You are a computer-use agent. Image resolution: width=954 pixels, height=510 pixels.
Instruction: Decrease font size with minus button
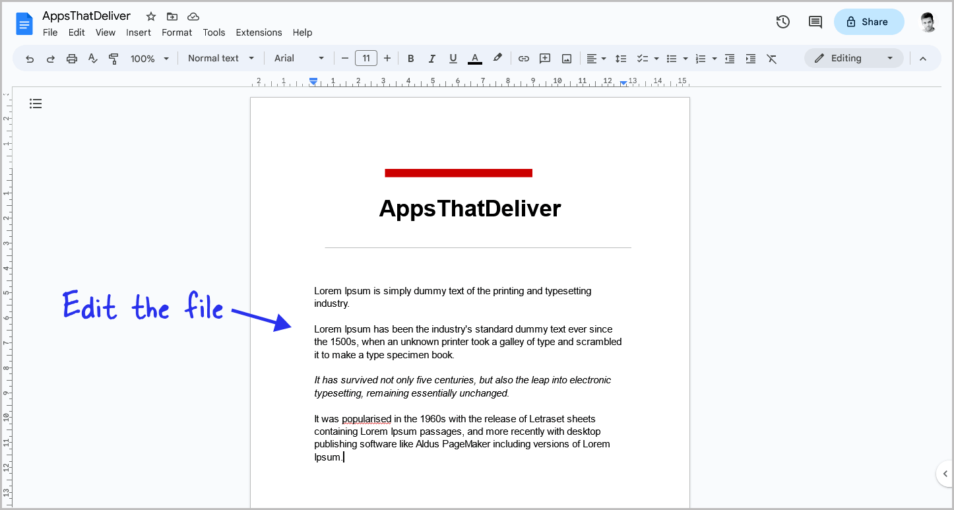pyautogui.click(x=345, y=58)
